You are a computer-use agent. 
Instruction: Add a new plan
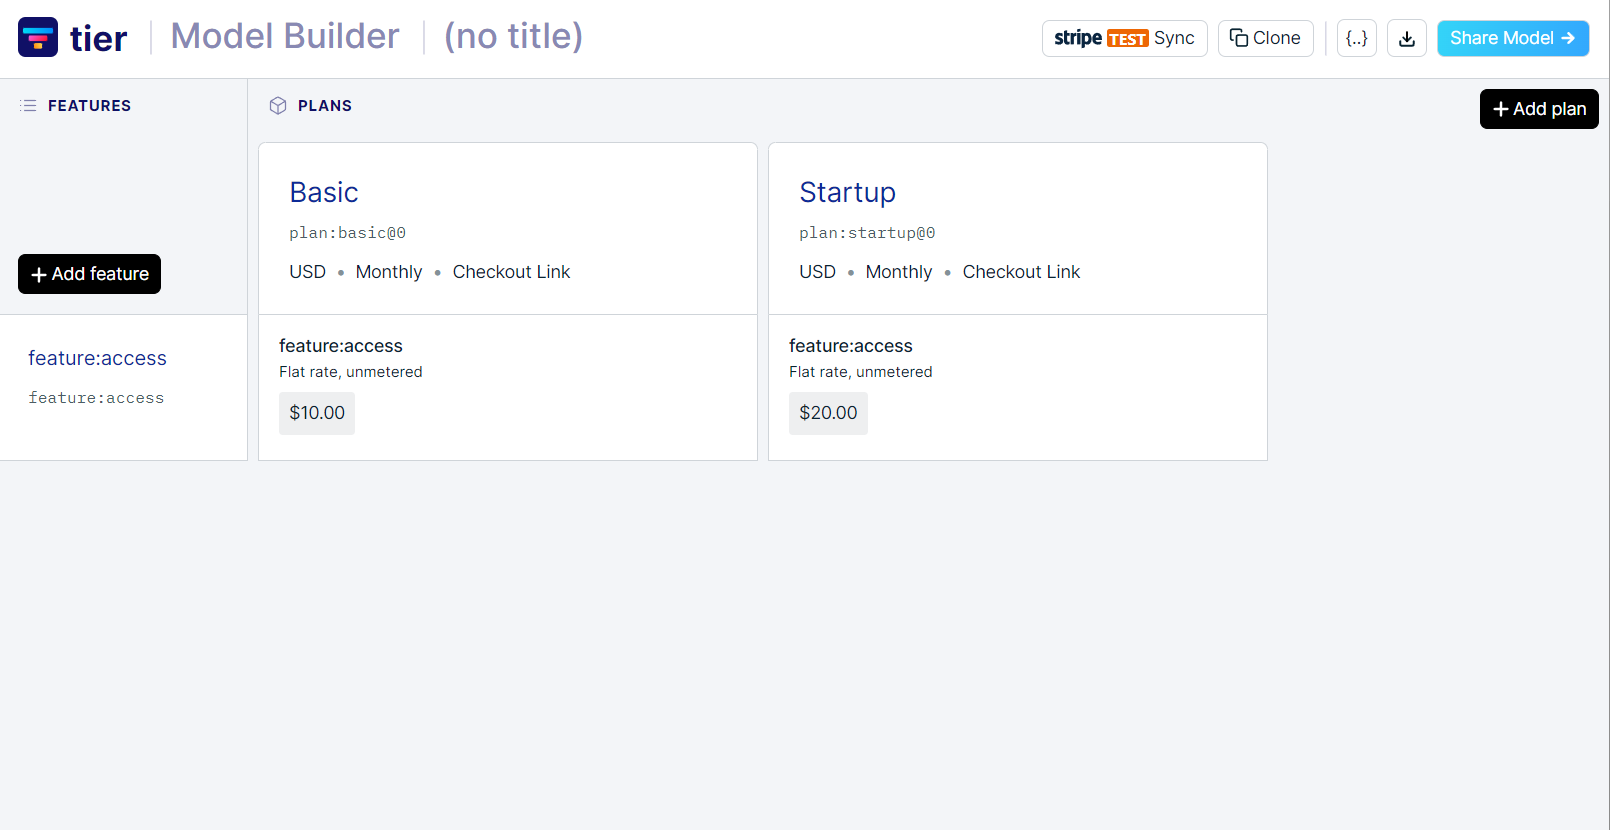pos(1539,109)
